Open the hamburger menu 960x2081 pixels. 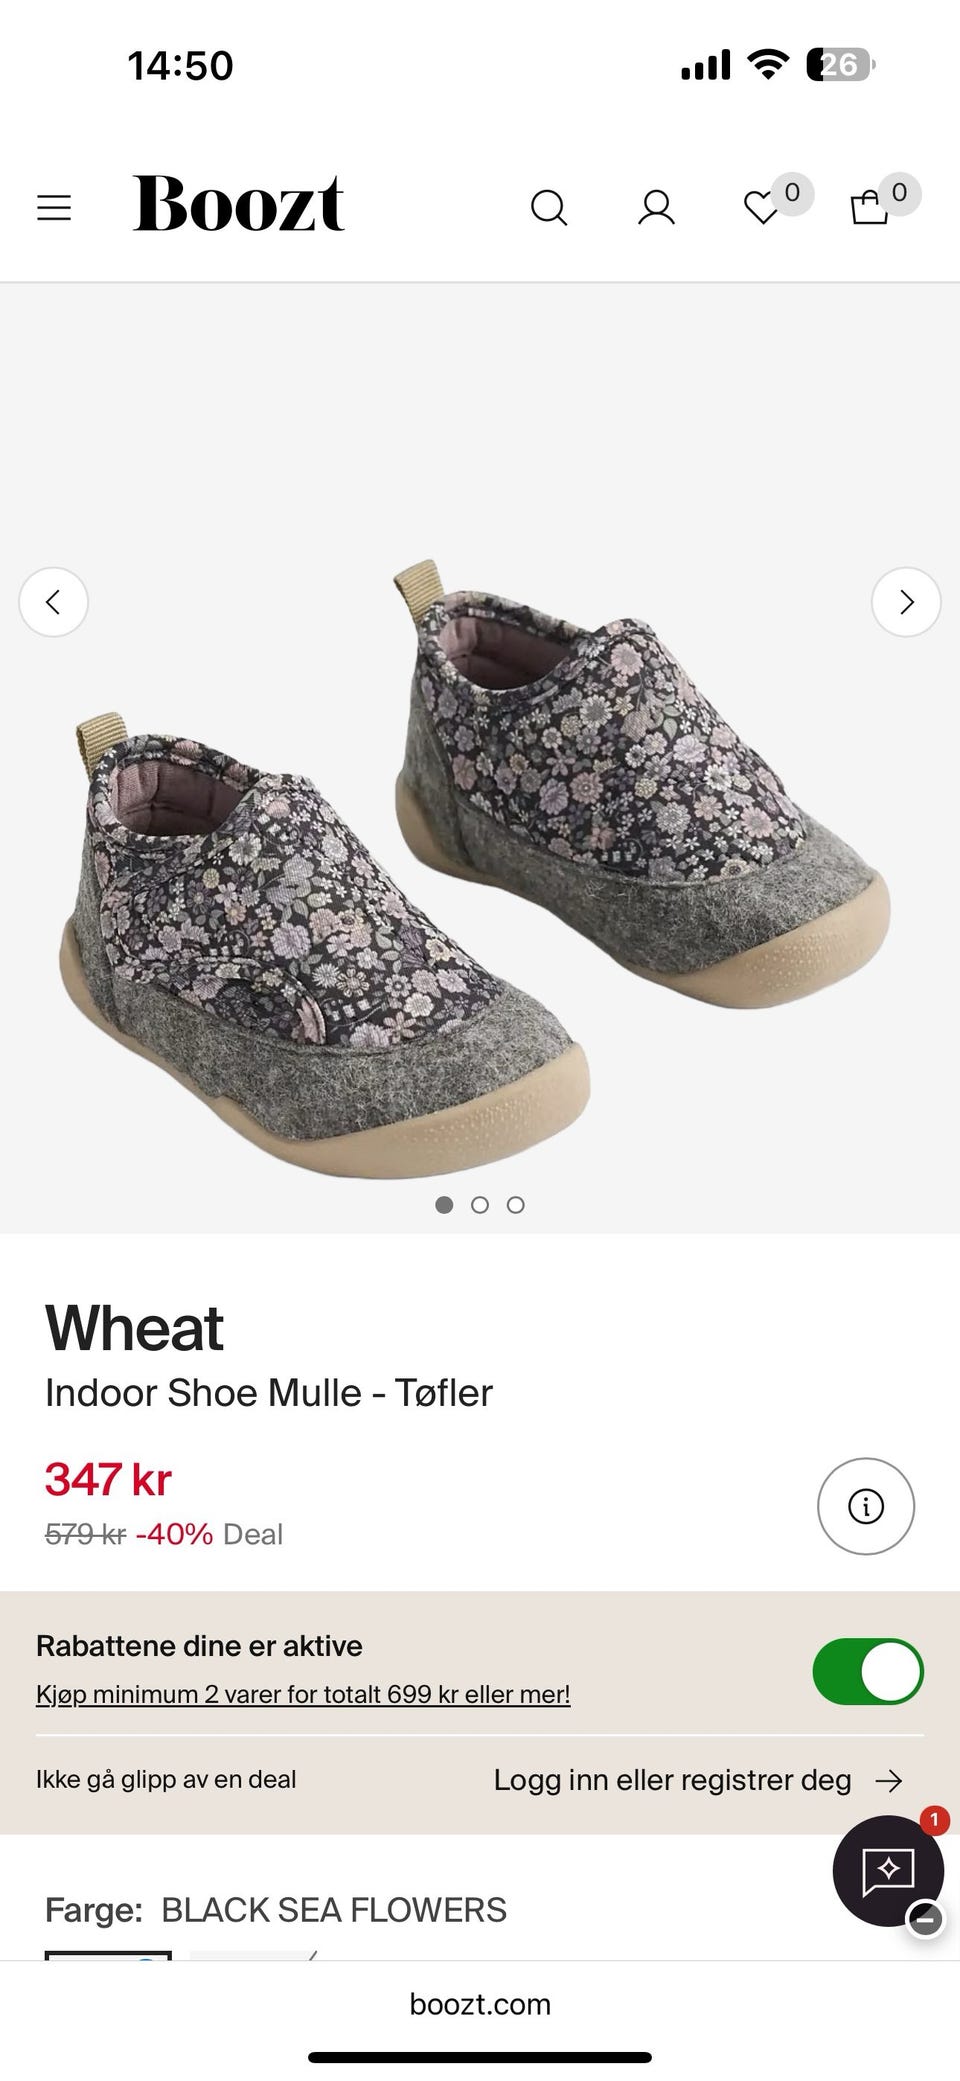point(54,208)
